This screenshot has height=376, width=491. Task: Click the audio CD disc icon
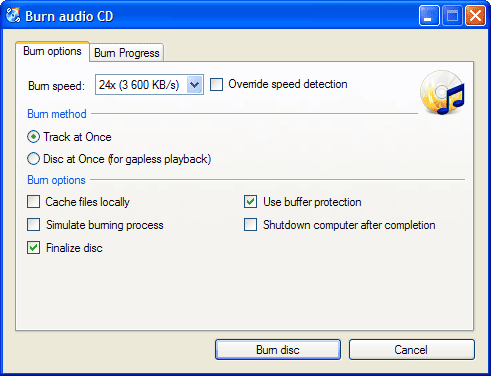click(442, 92)
